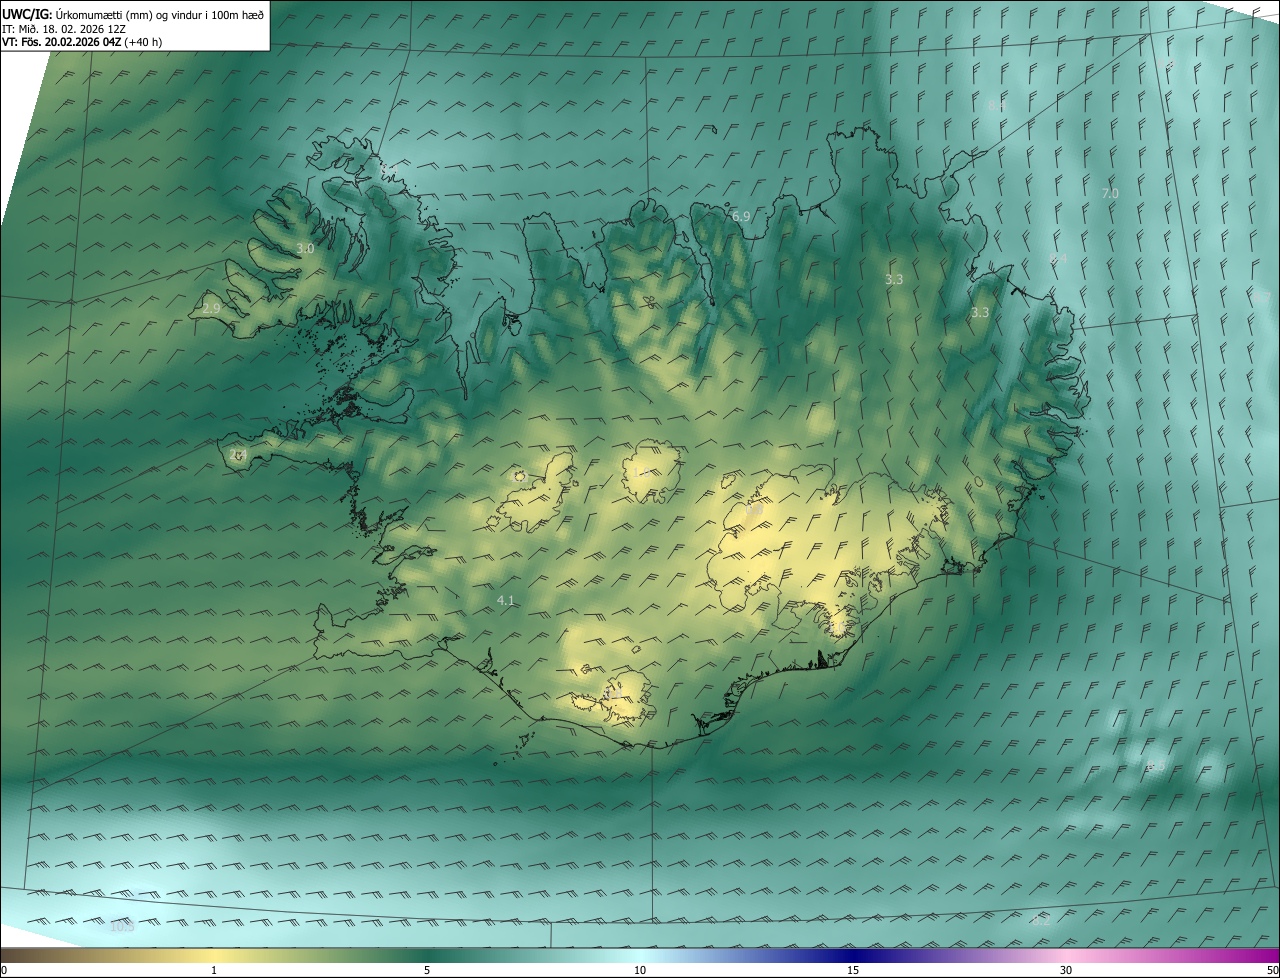Screen dimensions: 1280x978
Task: Click the '2.9' value on the map
Action: coord(210,309)
